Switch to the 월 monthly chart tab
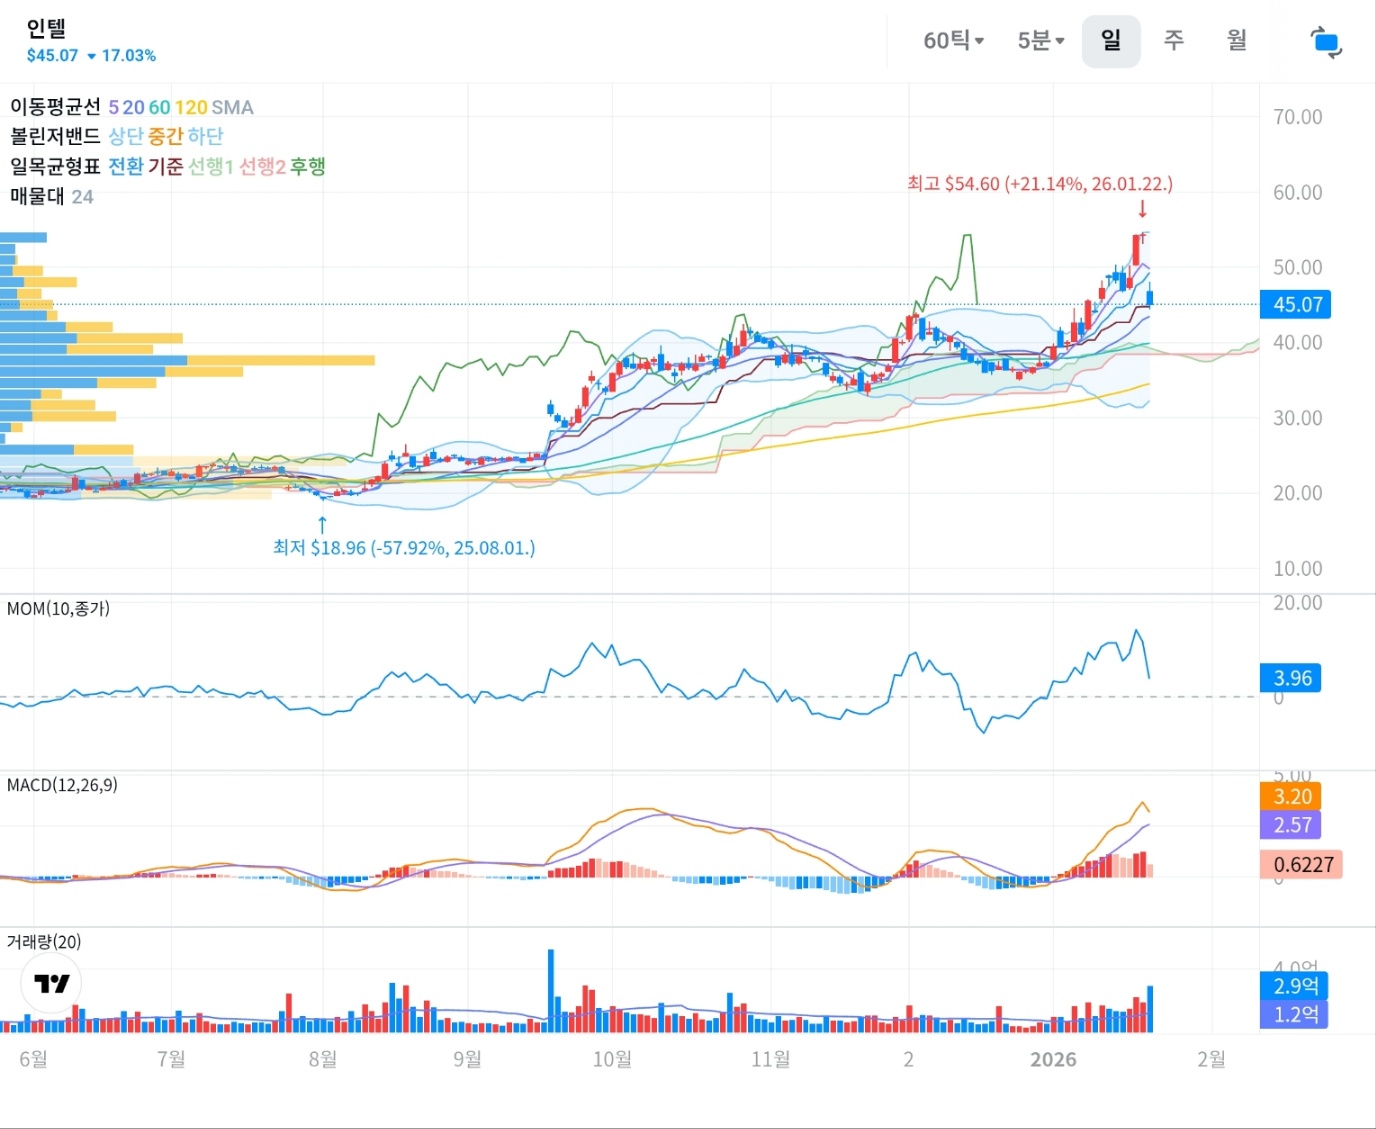This screenshot has height=1129, width=1376. tap(1237, 41)
